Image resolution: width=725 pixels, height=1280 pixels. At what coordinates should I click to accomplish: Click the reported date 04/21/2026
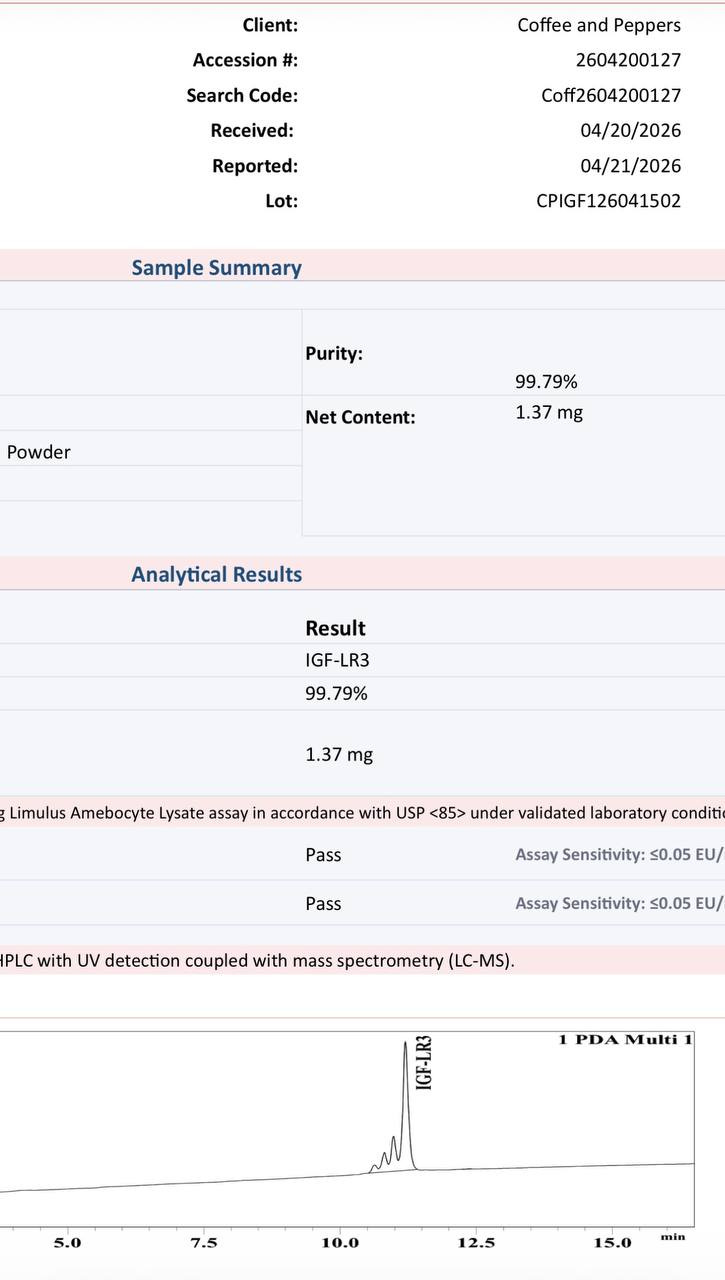[x=630, y=165]
